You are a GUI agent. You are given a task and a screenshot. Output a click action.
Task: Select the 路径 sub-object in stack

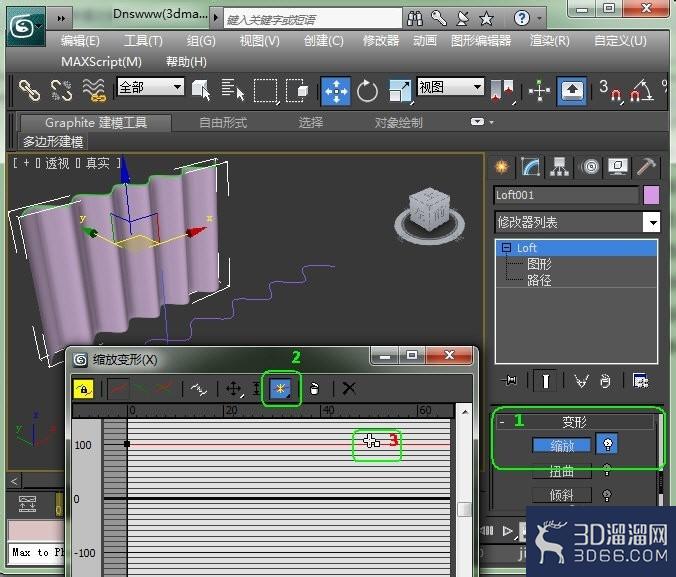click(539, 280)
